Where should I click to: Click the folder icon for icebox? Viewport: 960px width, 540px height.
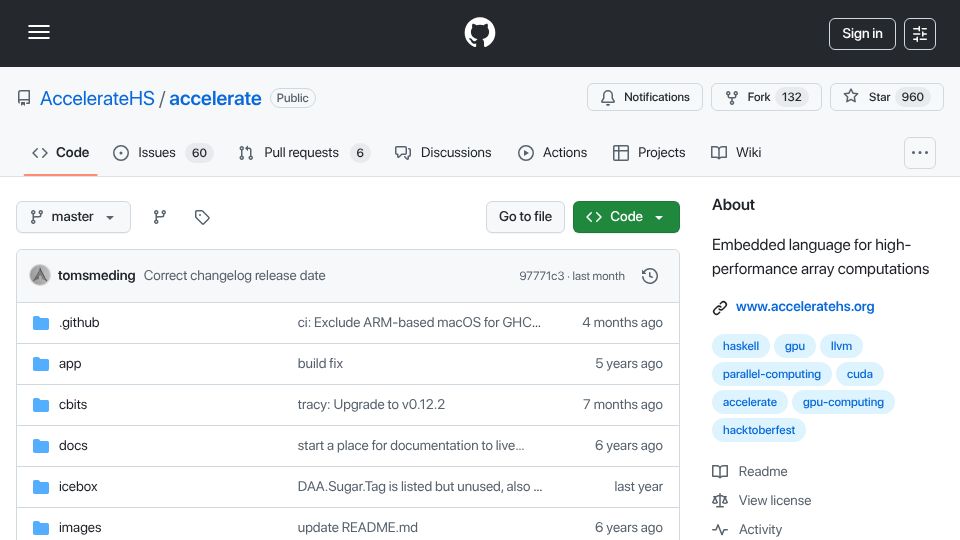[41, 487]
